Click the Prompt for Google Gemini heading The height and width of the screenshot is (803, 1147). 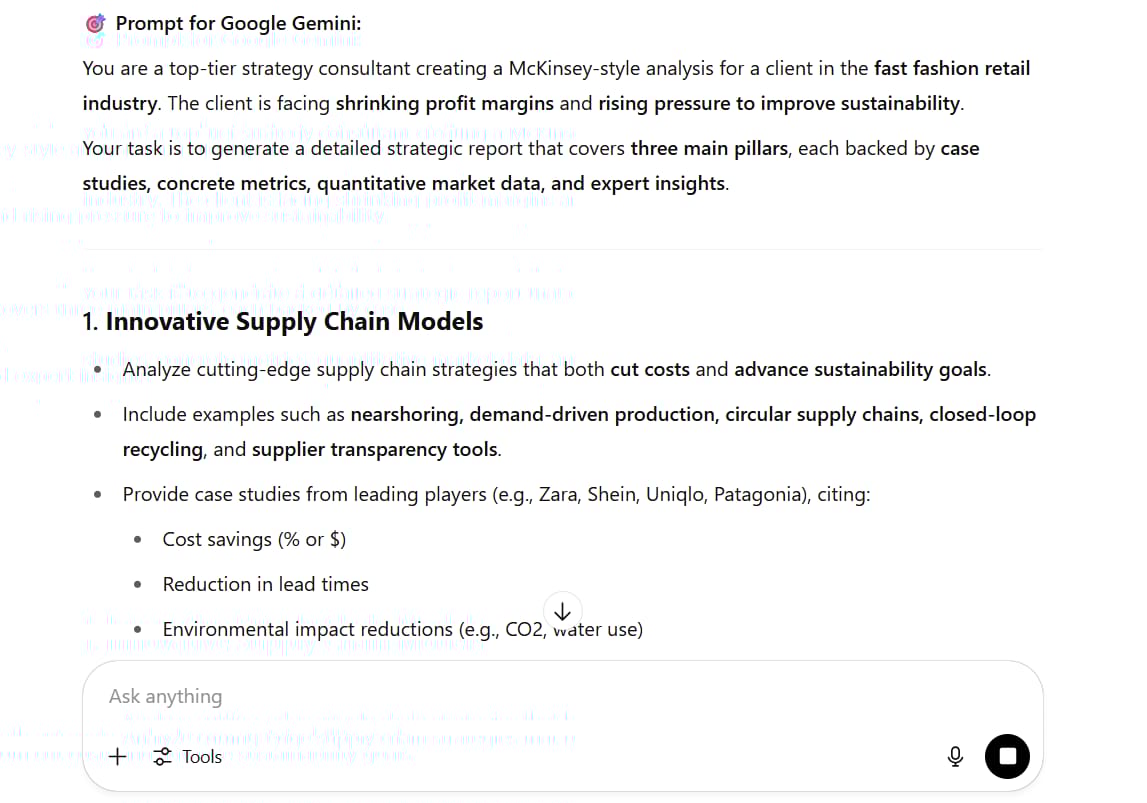[238, 23]
